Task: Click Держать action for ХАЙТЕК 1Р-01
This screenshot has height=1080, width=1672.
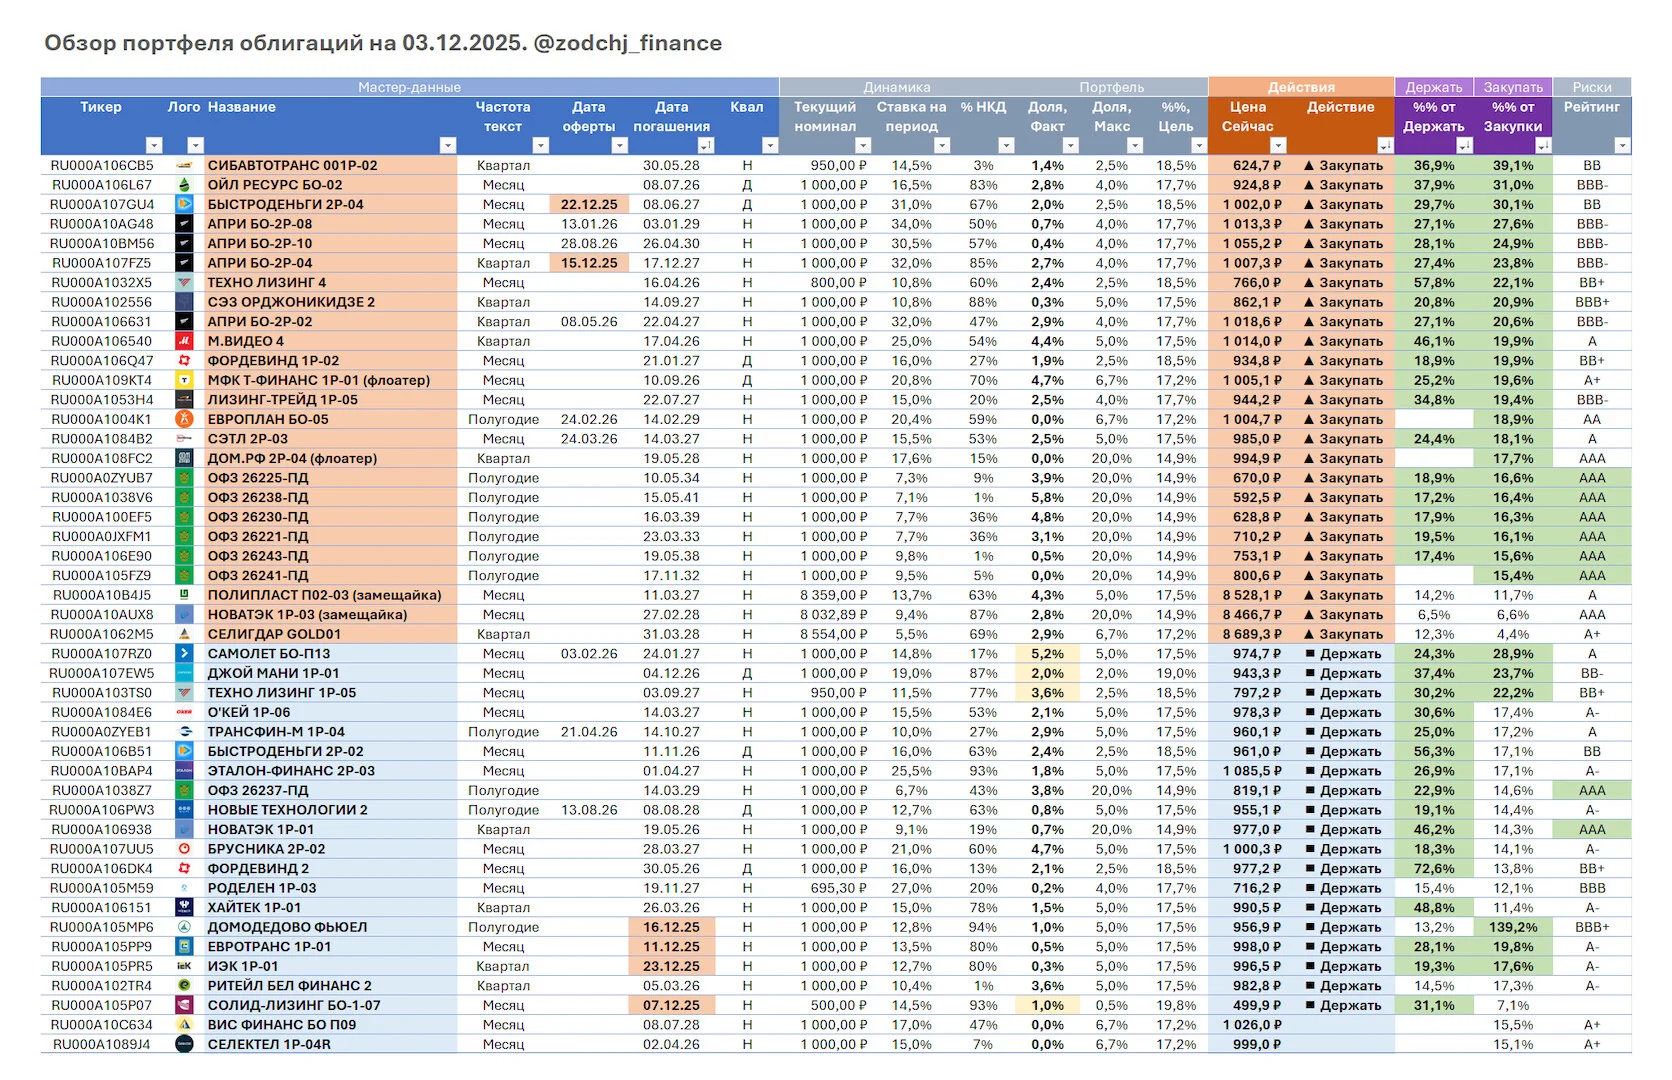Action: point(1343,908)
